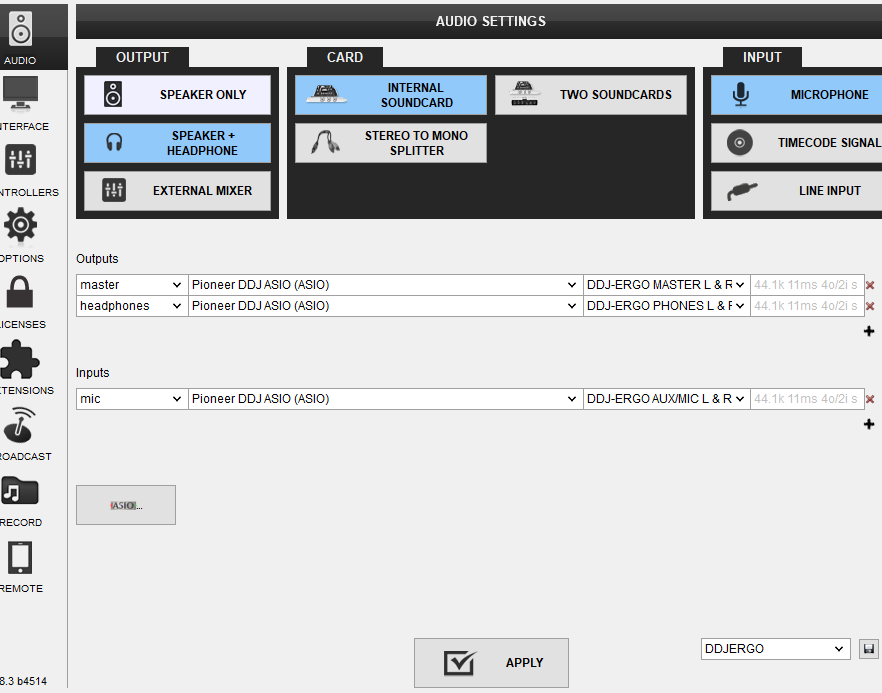Save the audio config with floppy icon
This screenshot has height=693, width=882.
(869, 649)
